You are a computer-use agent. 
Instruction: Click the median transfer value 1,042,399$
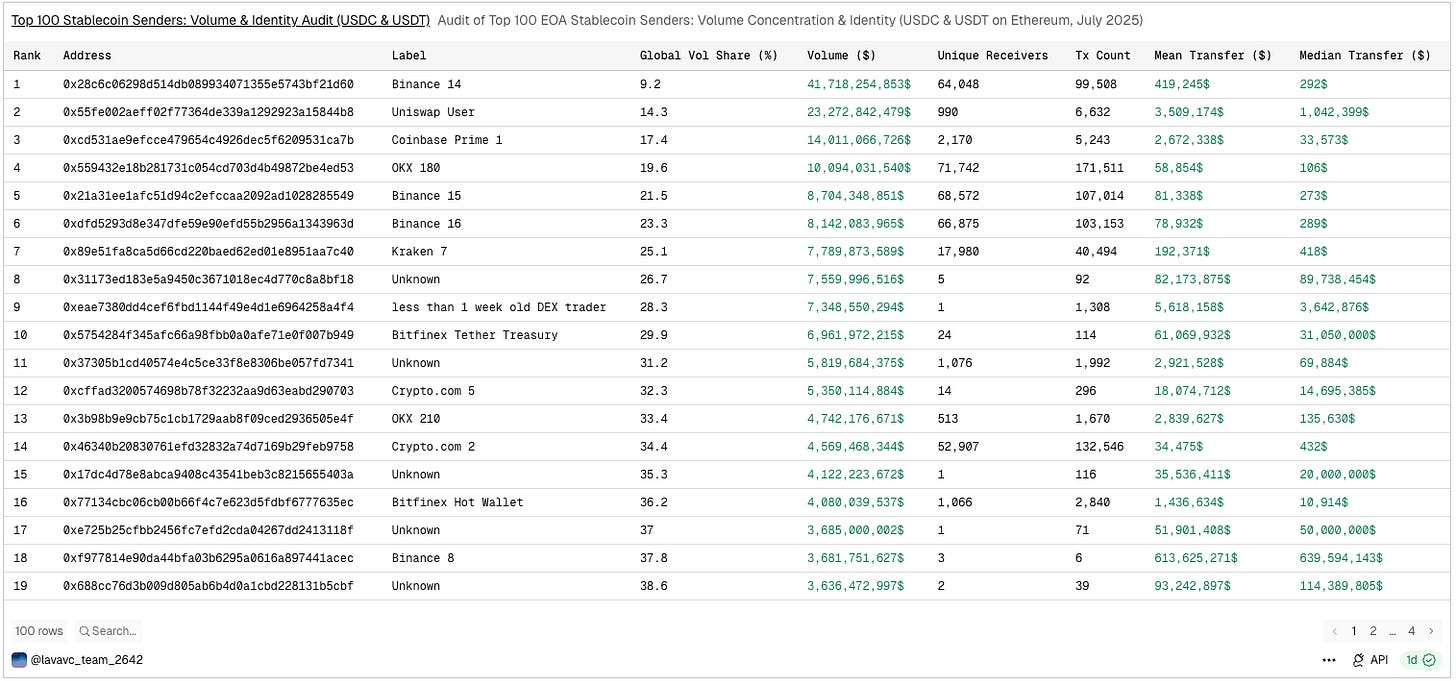click(x=1334, y=112)
